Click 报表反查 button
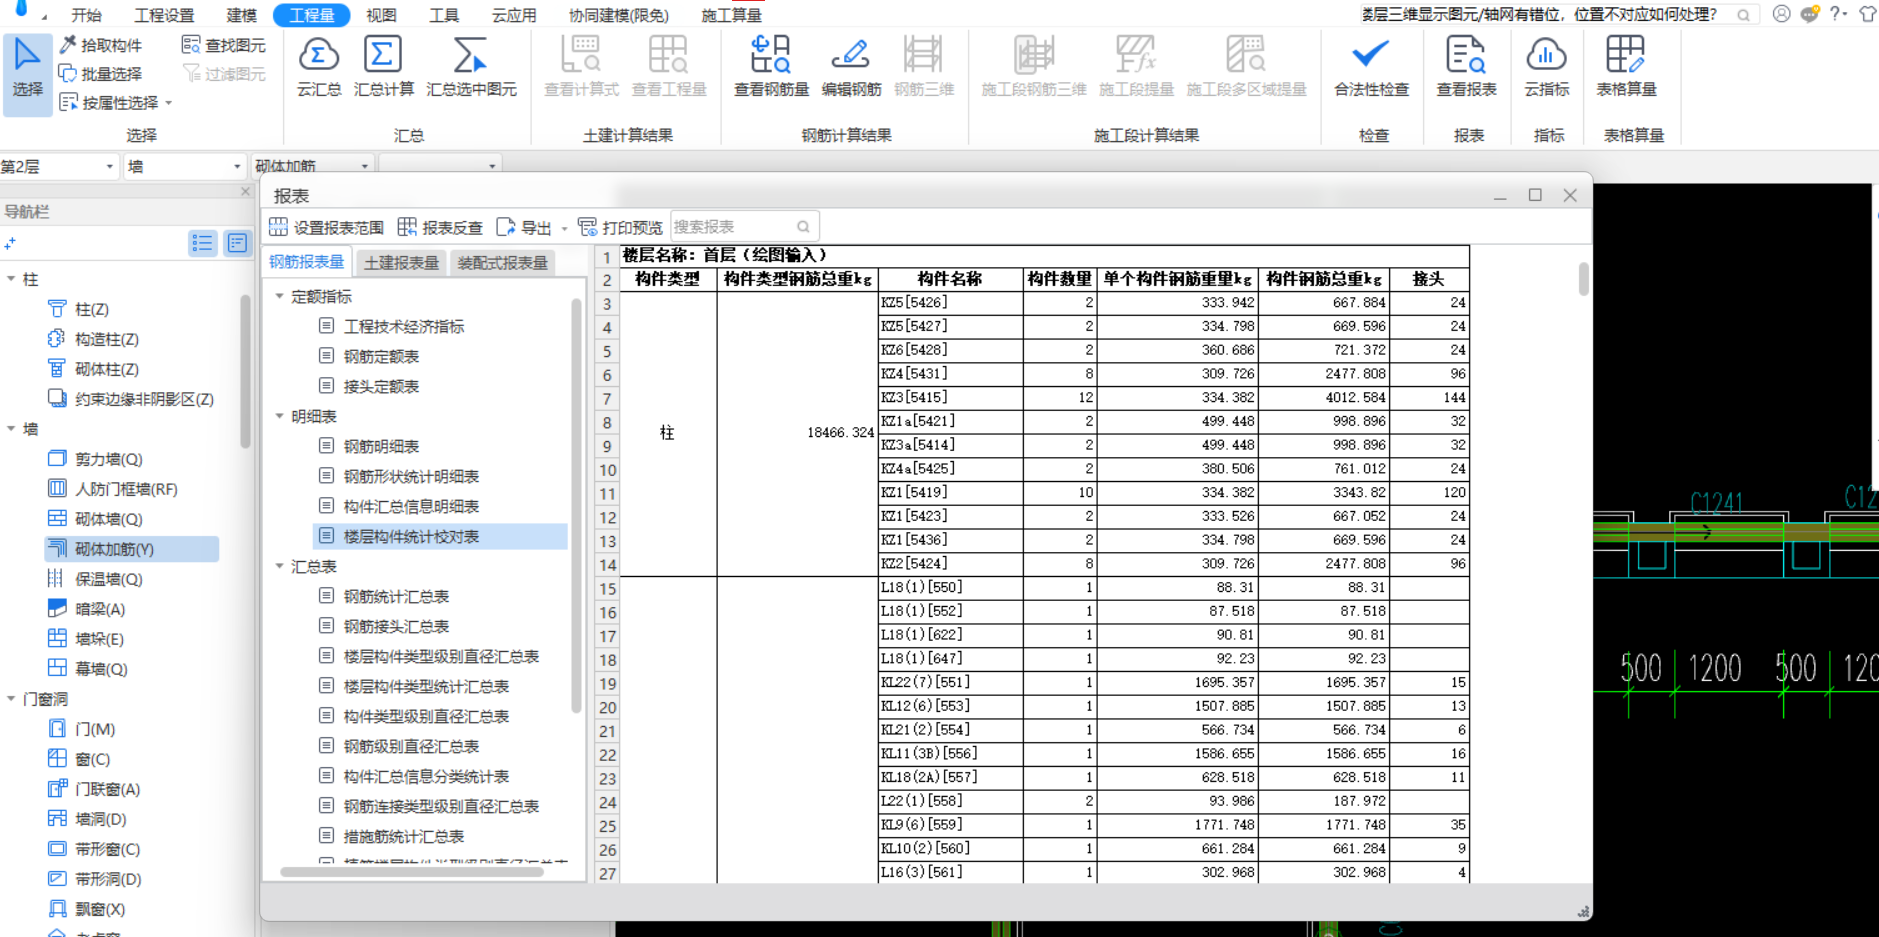 (x=440, y=227)
